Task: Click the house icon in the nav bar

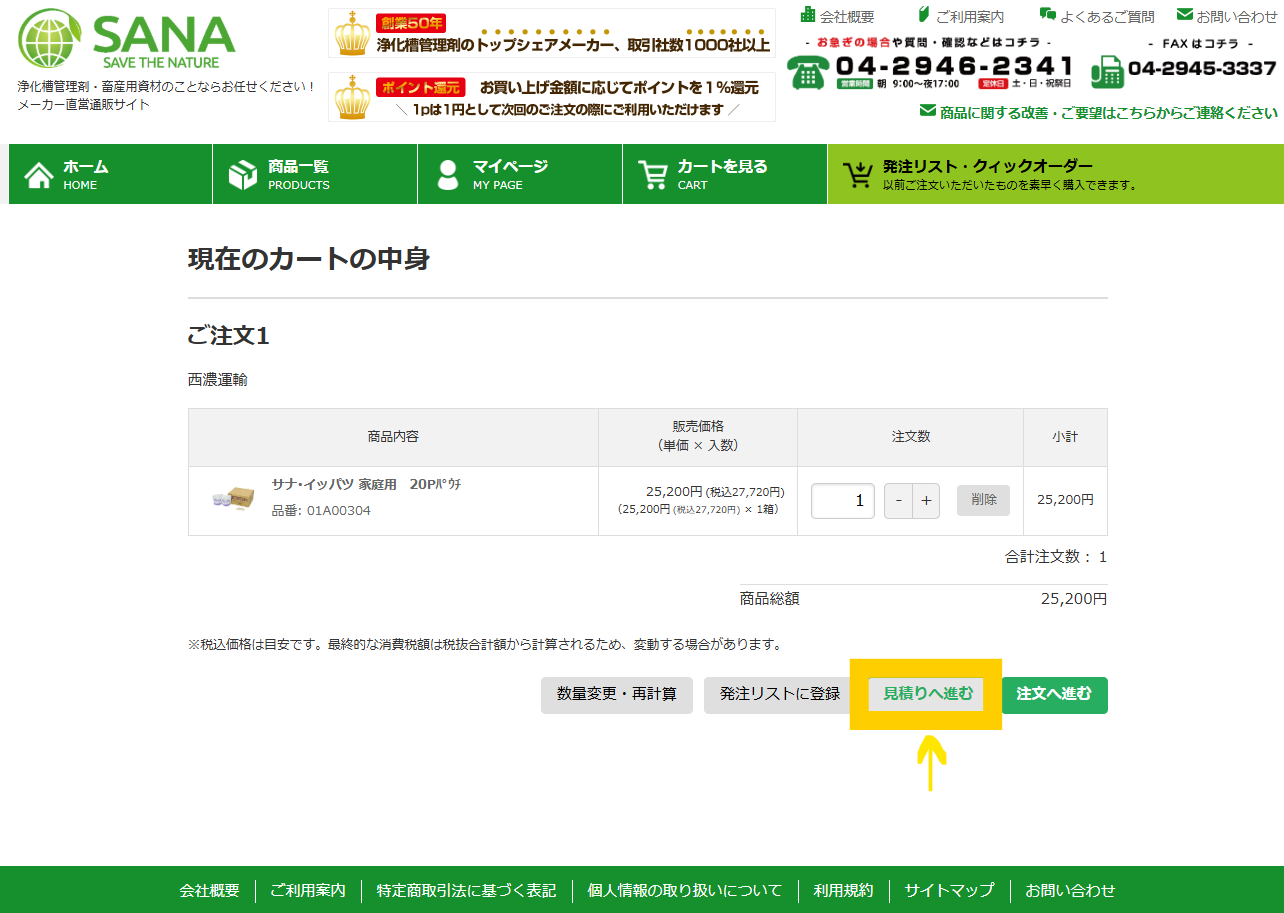Action: coord(39,175)
